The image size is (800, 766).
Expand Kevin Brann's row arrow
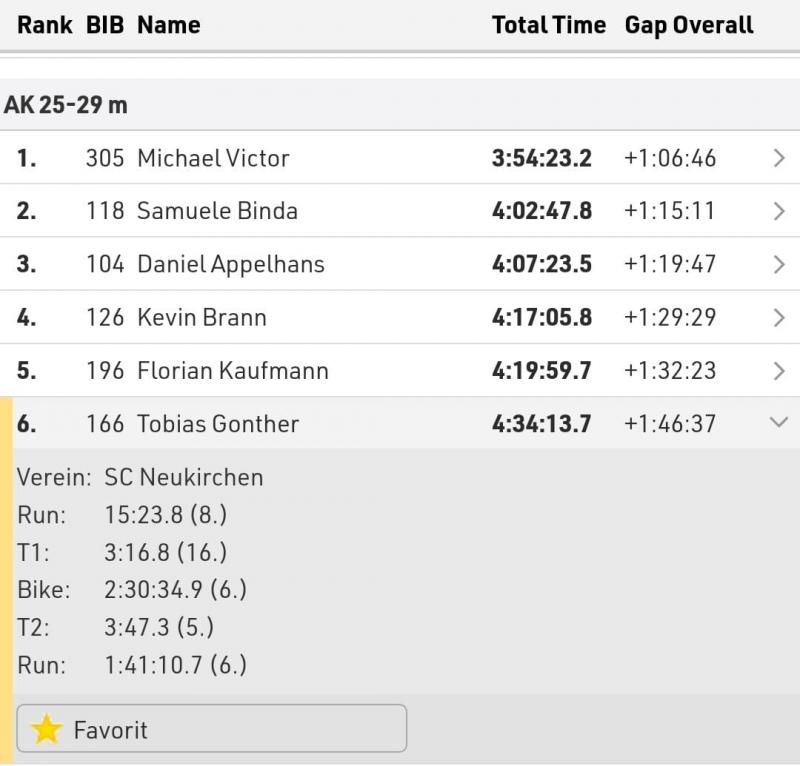coord(779,317)
